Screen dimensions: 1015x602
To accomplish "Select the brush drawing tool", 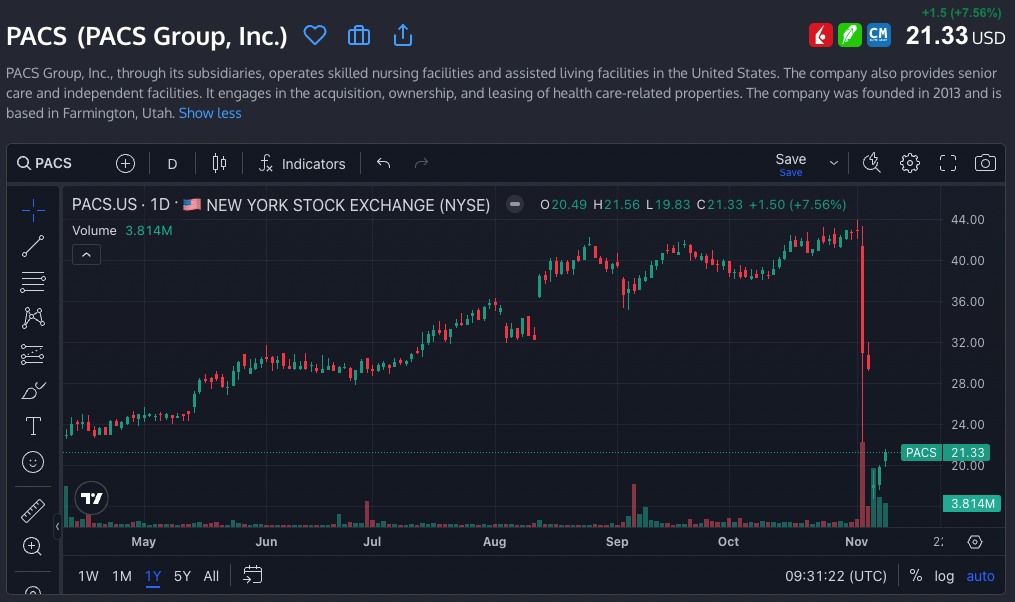I will pos(33,390).
